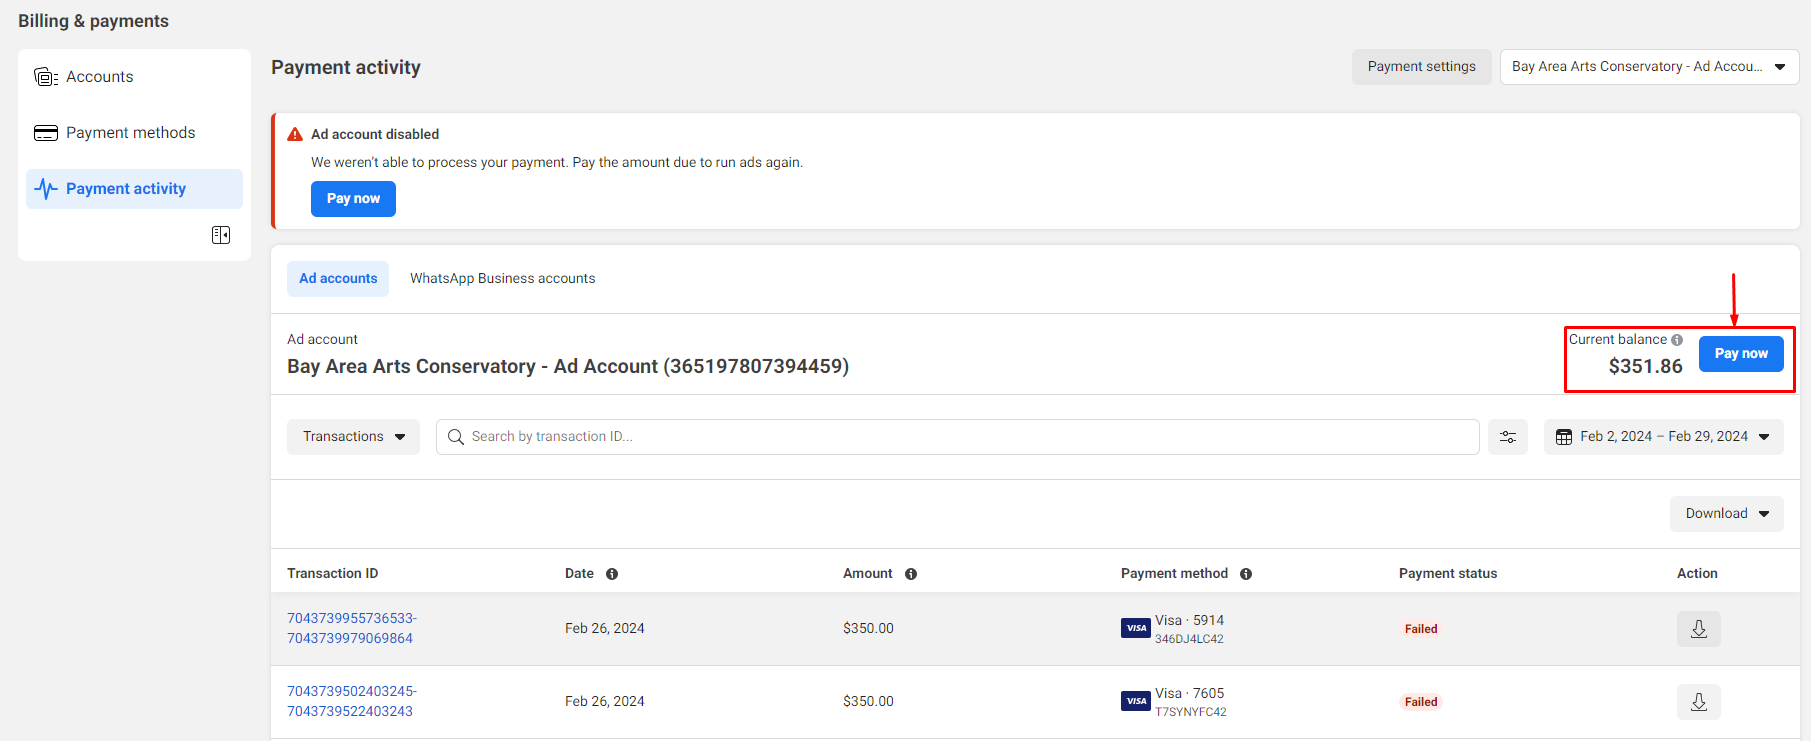Click the Action column header
1811x741 pixels.
(x=1697, y=574)
